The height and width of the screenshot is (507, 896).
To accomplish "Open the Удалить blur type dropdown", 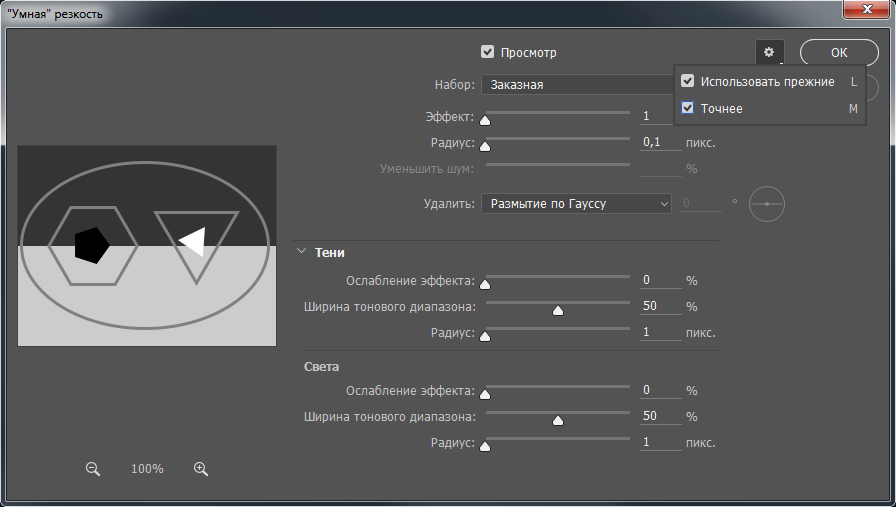I will pos(576,203).
